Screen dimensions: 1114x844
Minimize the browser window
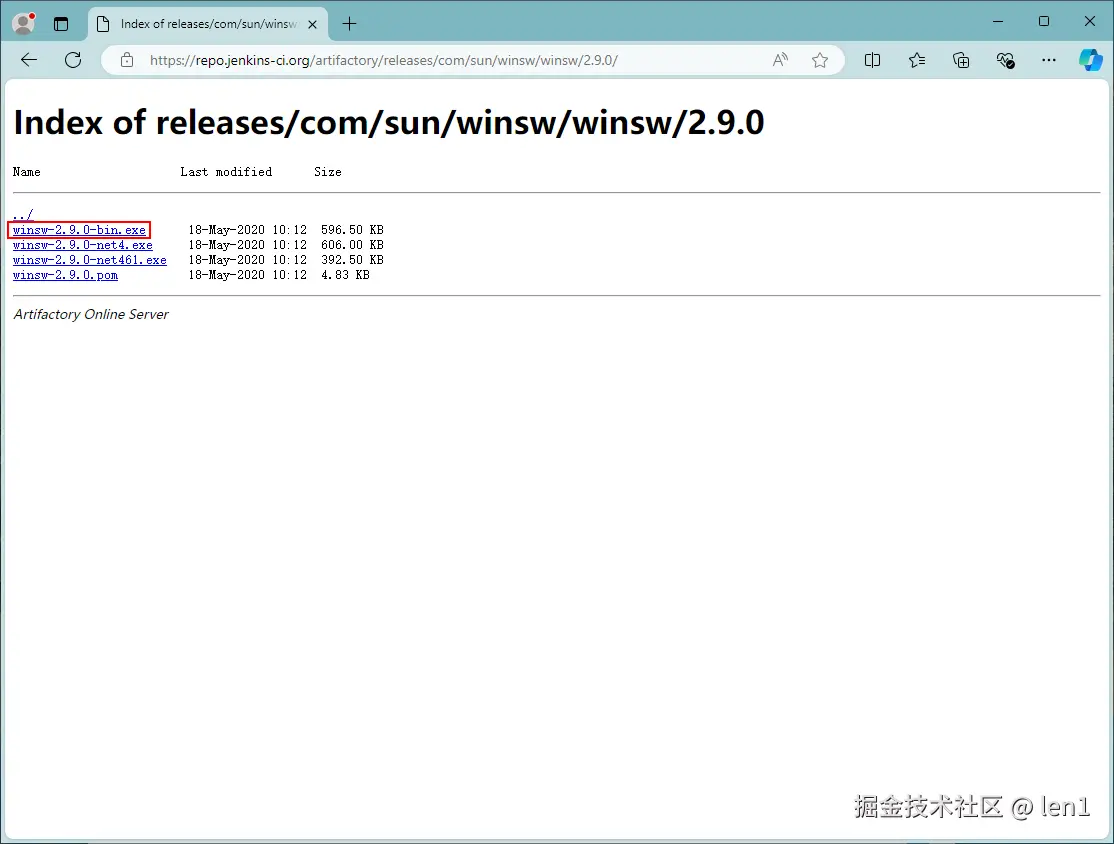click(x=998, y=21)
